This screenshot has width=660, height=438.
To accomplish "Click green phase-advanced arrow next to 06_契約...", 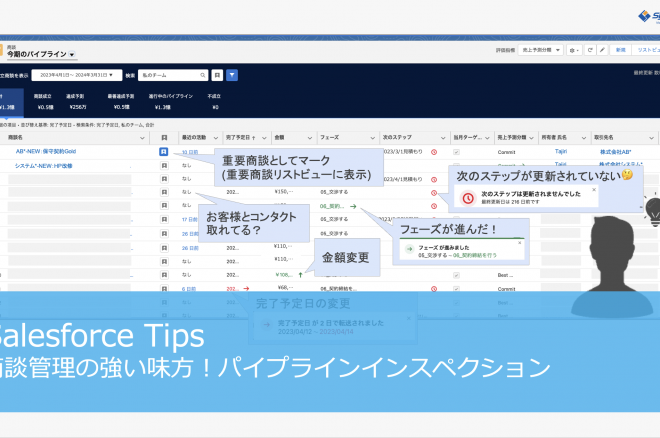I will point(353,206).
